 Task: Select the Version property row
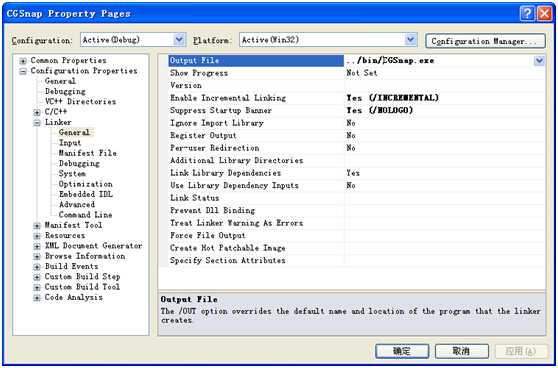click(x=186, y=85)
